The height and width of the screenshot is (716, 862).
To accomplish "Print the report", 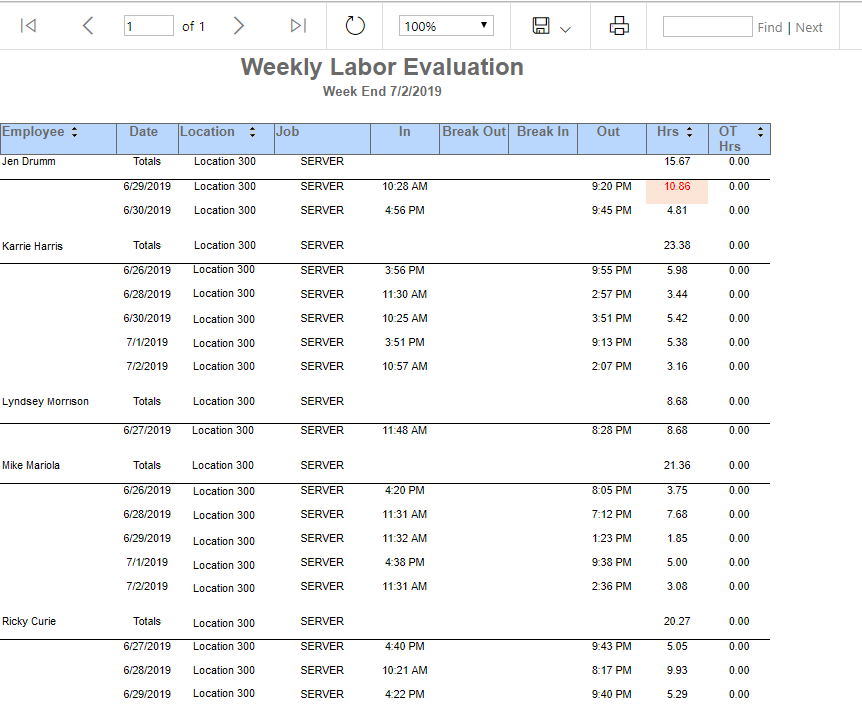I will [619, 26].
